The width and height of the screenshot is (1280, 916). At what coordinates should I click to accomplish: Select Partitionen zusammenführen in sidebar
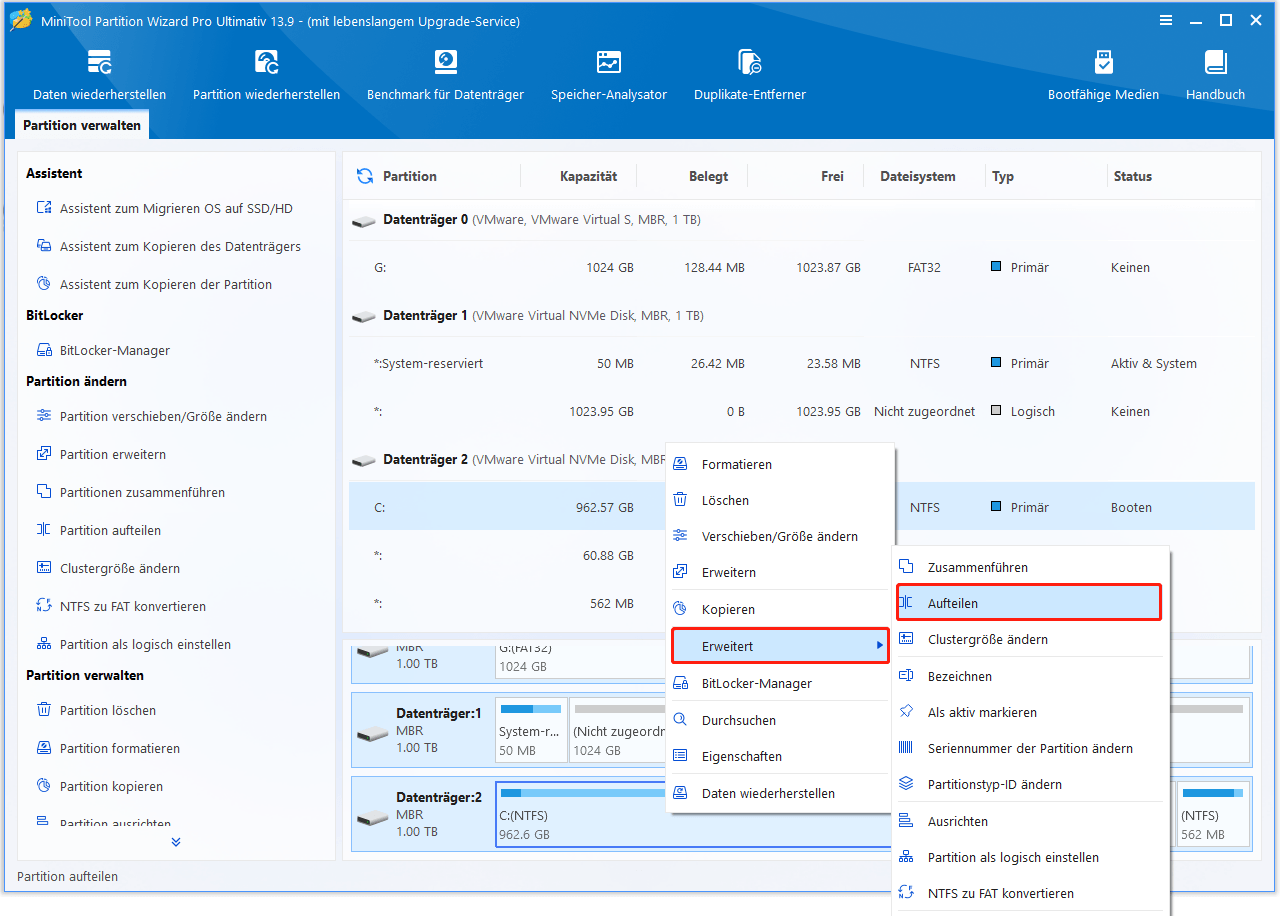pyautogui.click(x=131, y=492)
